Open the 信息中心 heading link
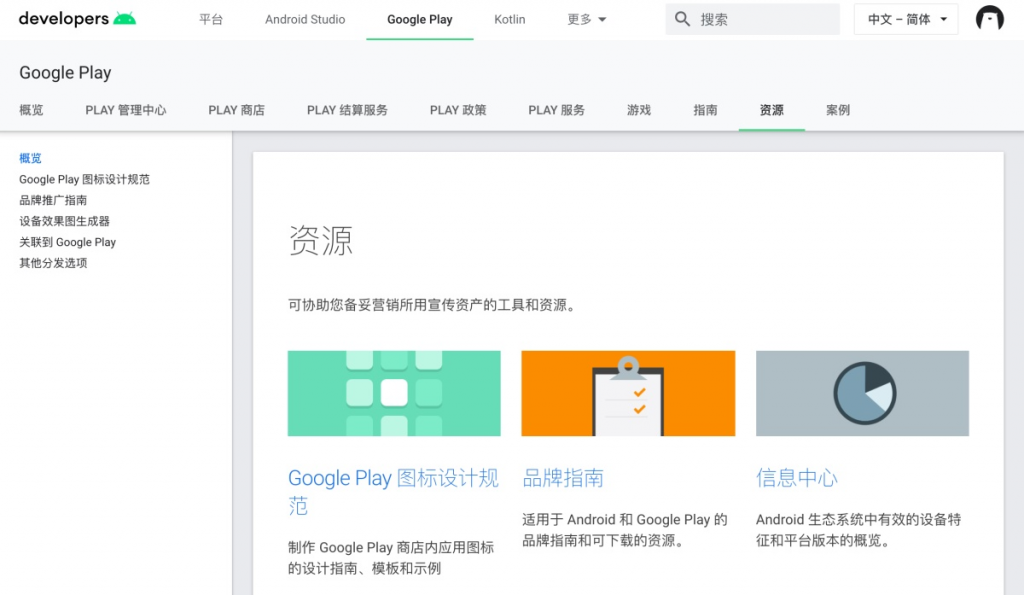Viewport: 1024px width, 595px height. coord(796,478)
